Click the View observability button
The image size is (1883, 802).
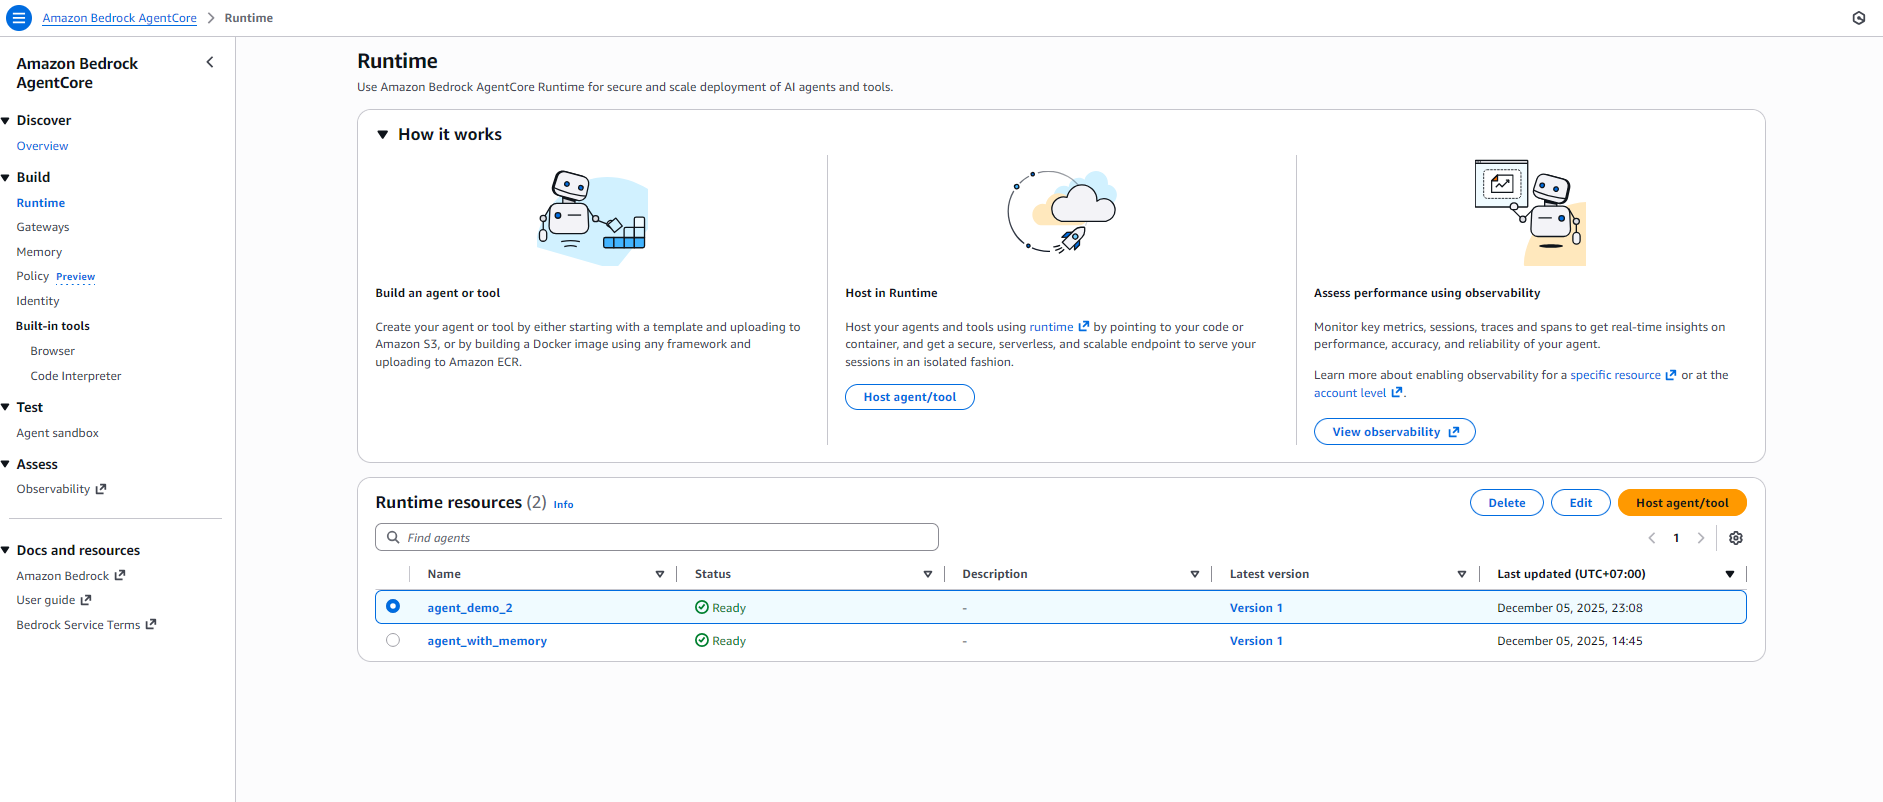(x=1394, y=432)
